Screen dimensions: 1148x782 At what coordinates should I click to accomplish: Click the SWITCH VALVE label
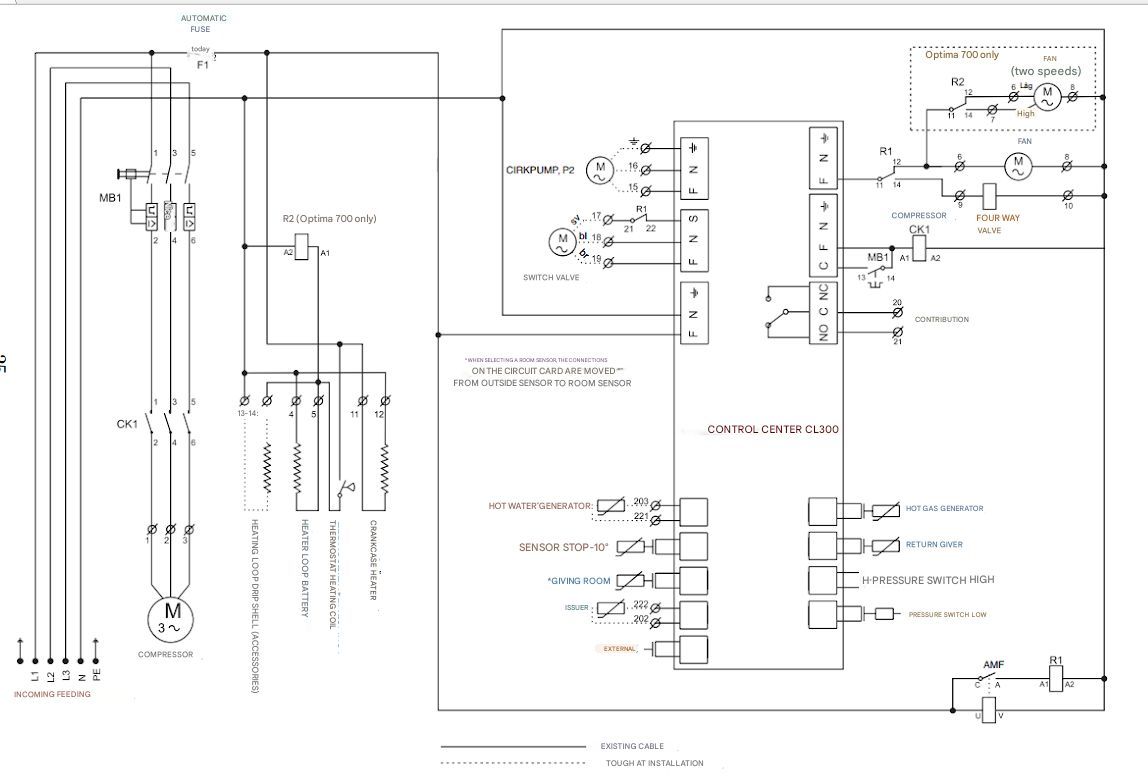[551, 278]
